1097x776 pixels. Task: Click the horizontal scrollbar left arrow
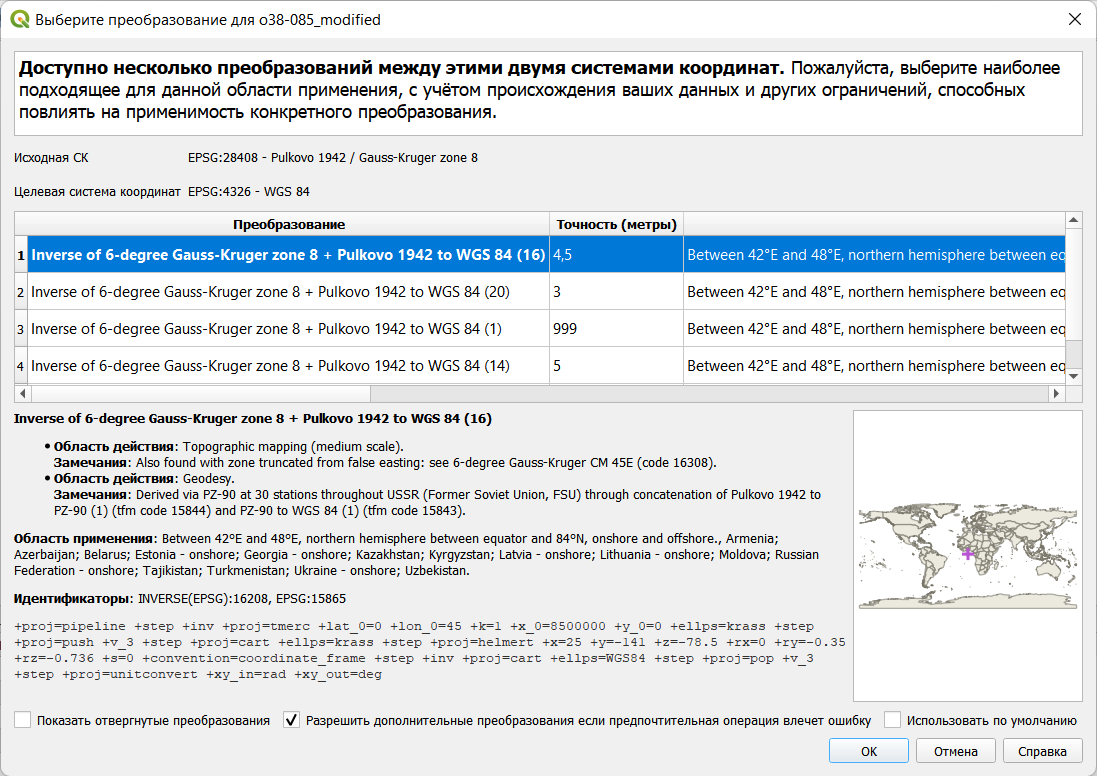pyautogui.click(x=22, y=393)
